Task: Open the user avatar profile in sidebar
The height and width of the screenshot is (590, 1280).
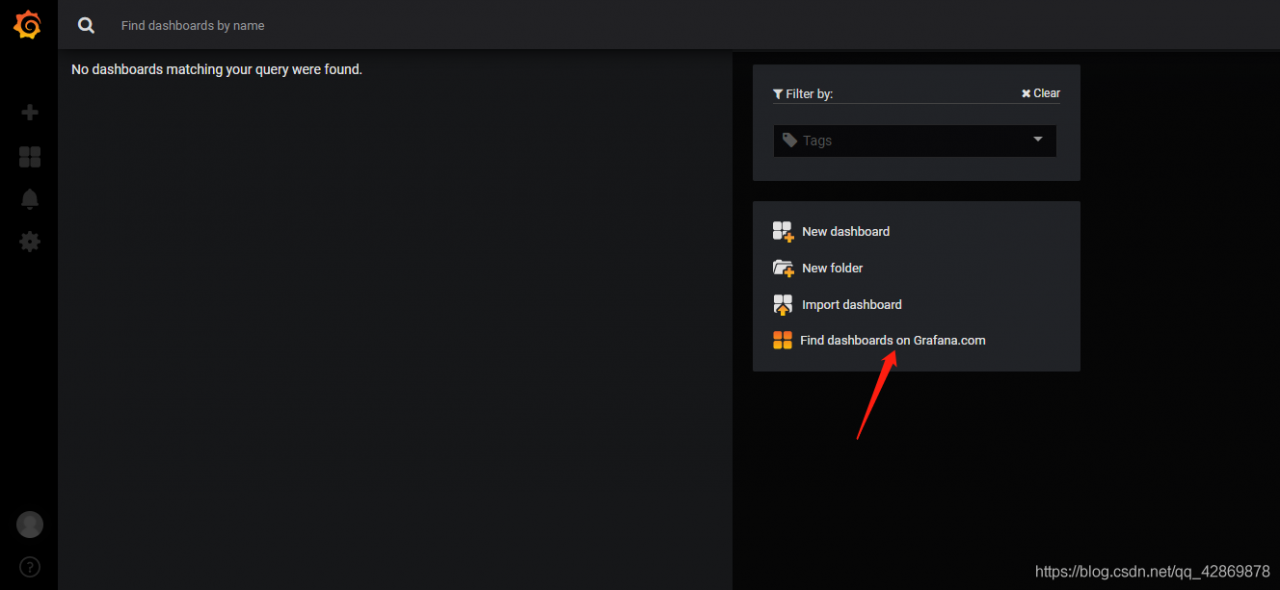Action: click(x=30, y=524)
